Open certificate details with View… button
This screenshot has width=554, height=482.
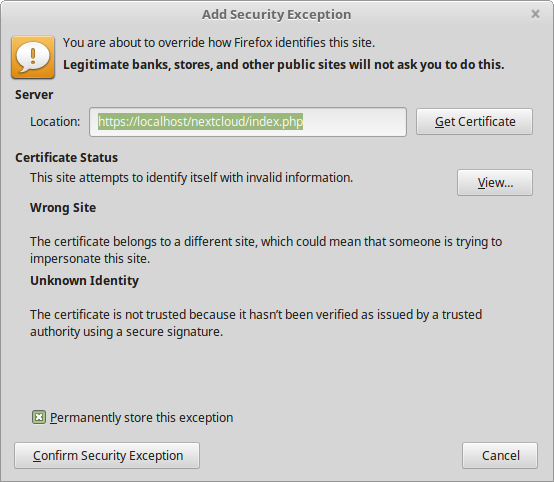click(495, 182)
